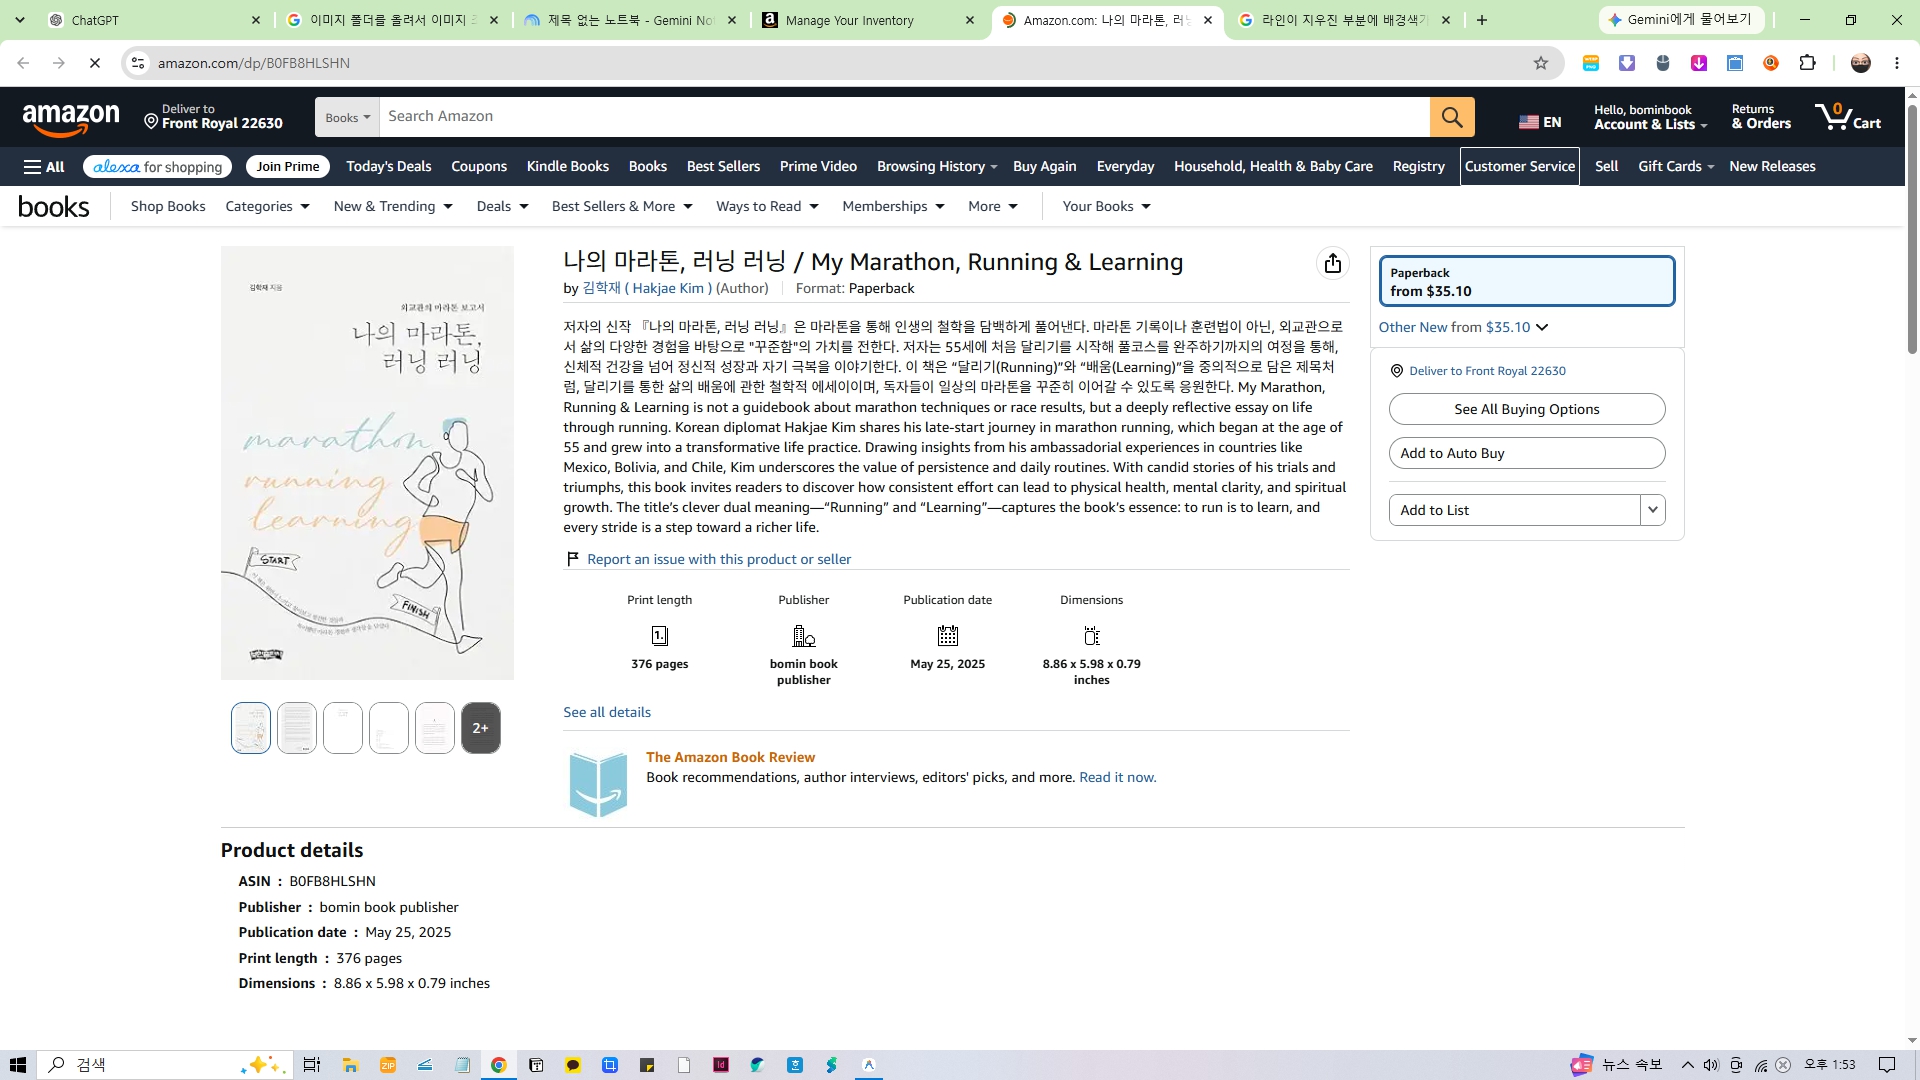The image size is (1920, 1080).
Task: Click the browser reload/stop button
Action: click(95, 63)
